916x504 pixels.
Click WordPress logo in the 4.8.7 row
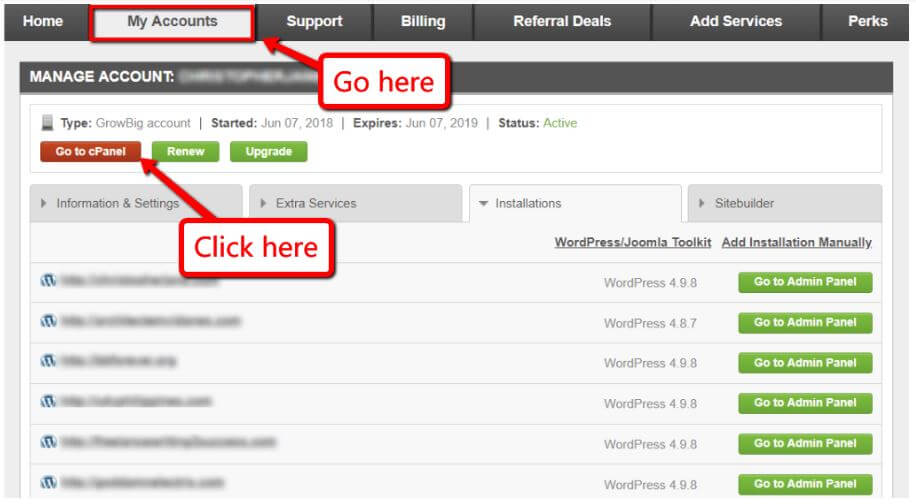click(48, 321)
